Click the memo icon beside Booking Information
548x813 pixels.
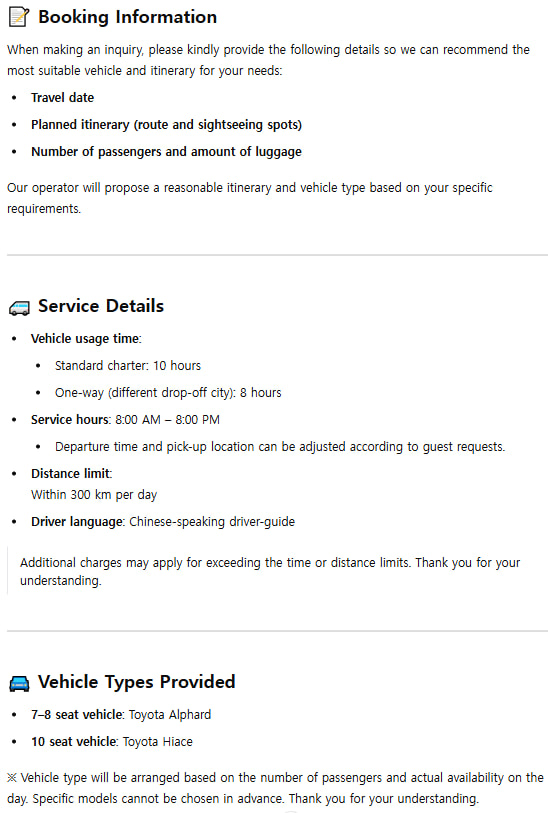(19, 17)
